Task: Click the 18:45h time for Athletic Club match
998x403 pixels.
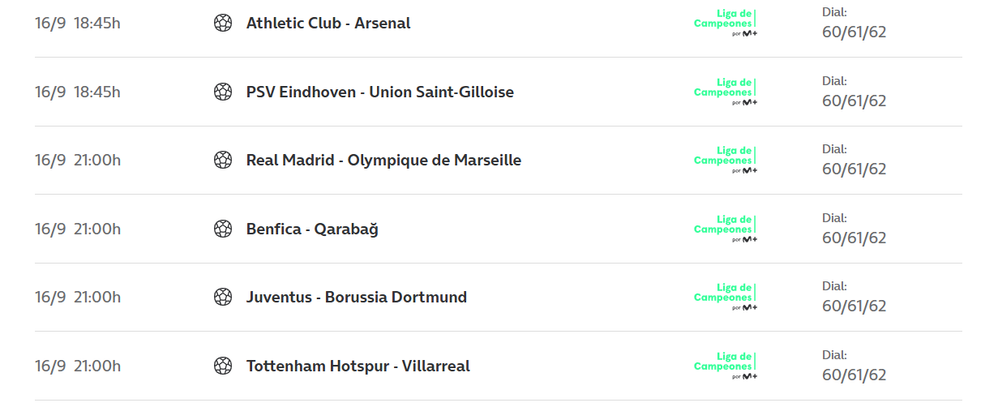Action: coord(97,23)
